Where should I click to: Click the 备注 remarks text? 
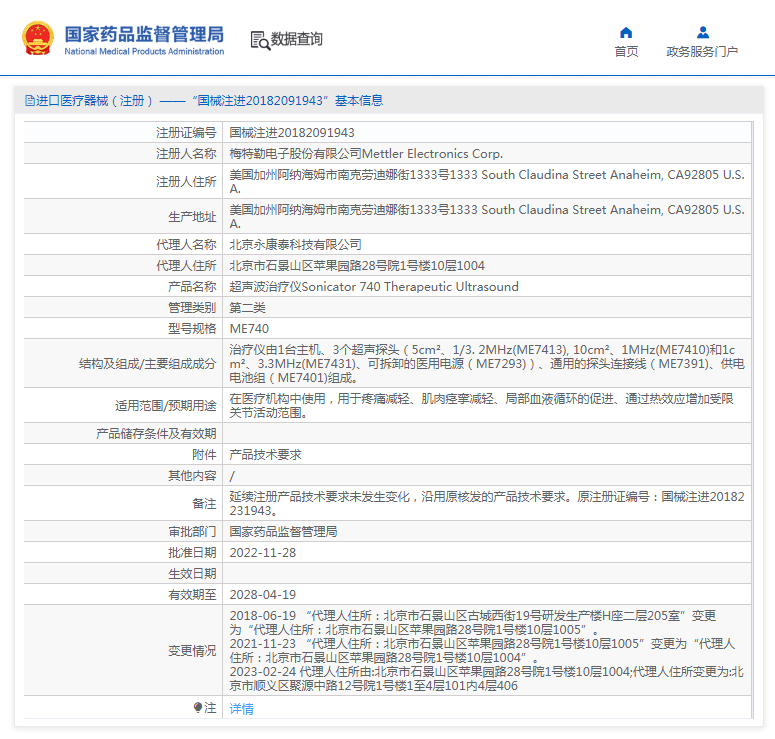(x=487, y=503)
